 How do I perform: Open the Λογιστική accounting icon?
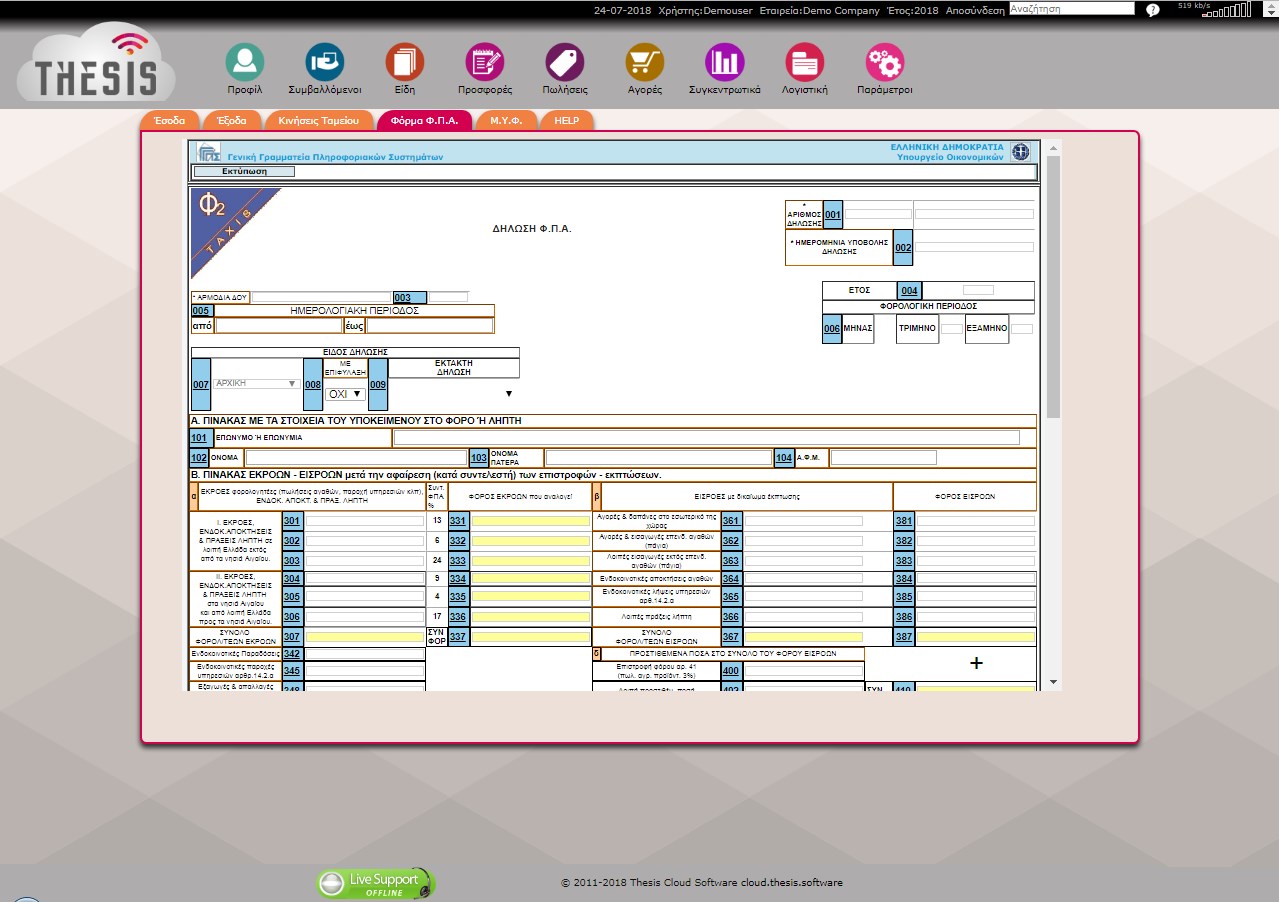tap(804, 63)
